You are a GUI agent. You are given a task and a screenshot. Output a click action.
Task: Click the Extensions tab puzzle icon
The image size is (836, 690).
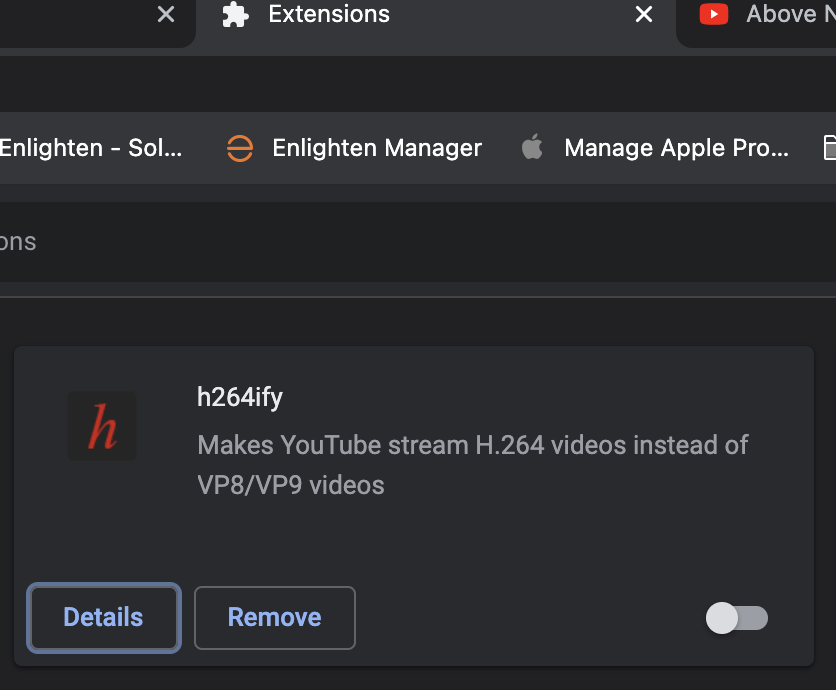pos(235,14)
